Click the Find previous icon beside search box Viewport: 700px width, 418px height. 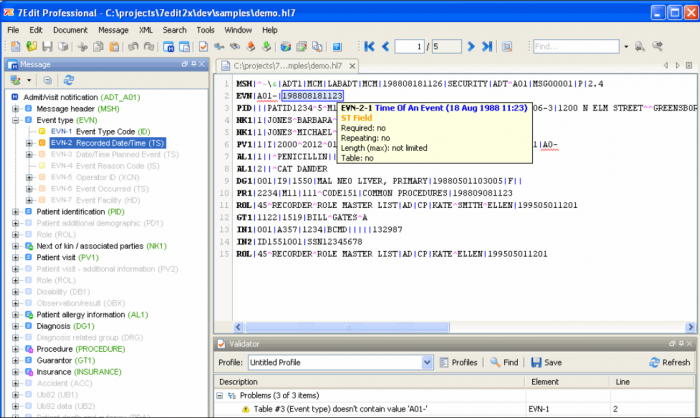[x=640, y=46]
